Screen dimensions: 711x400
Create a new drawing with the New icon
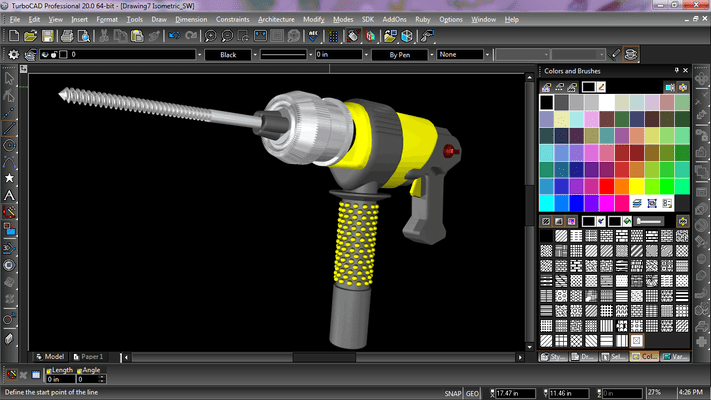pos(14,36)
